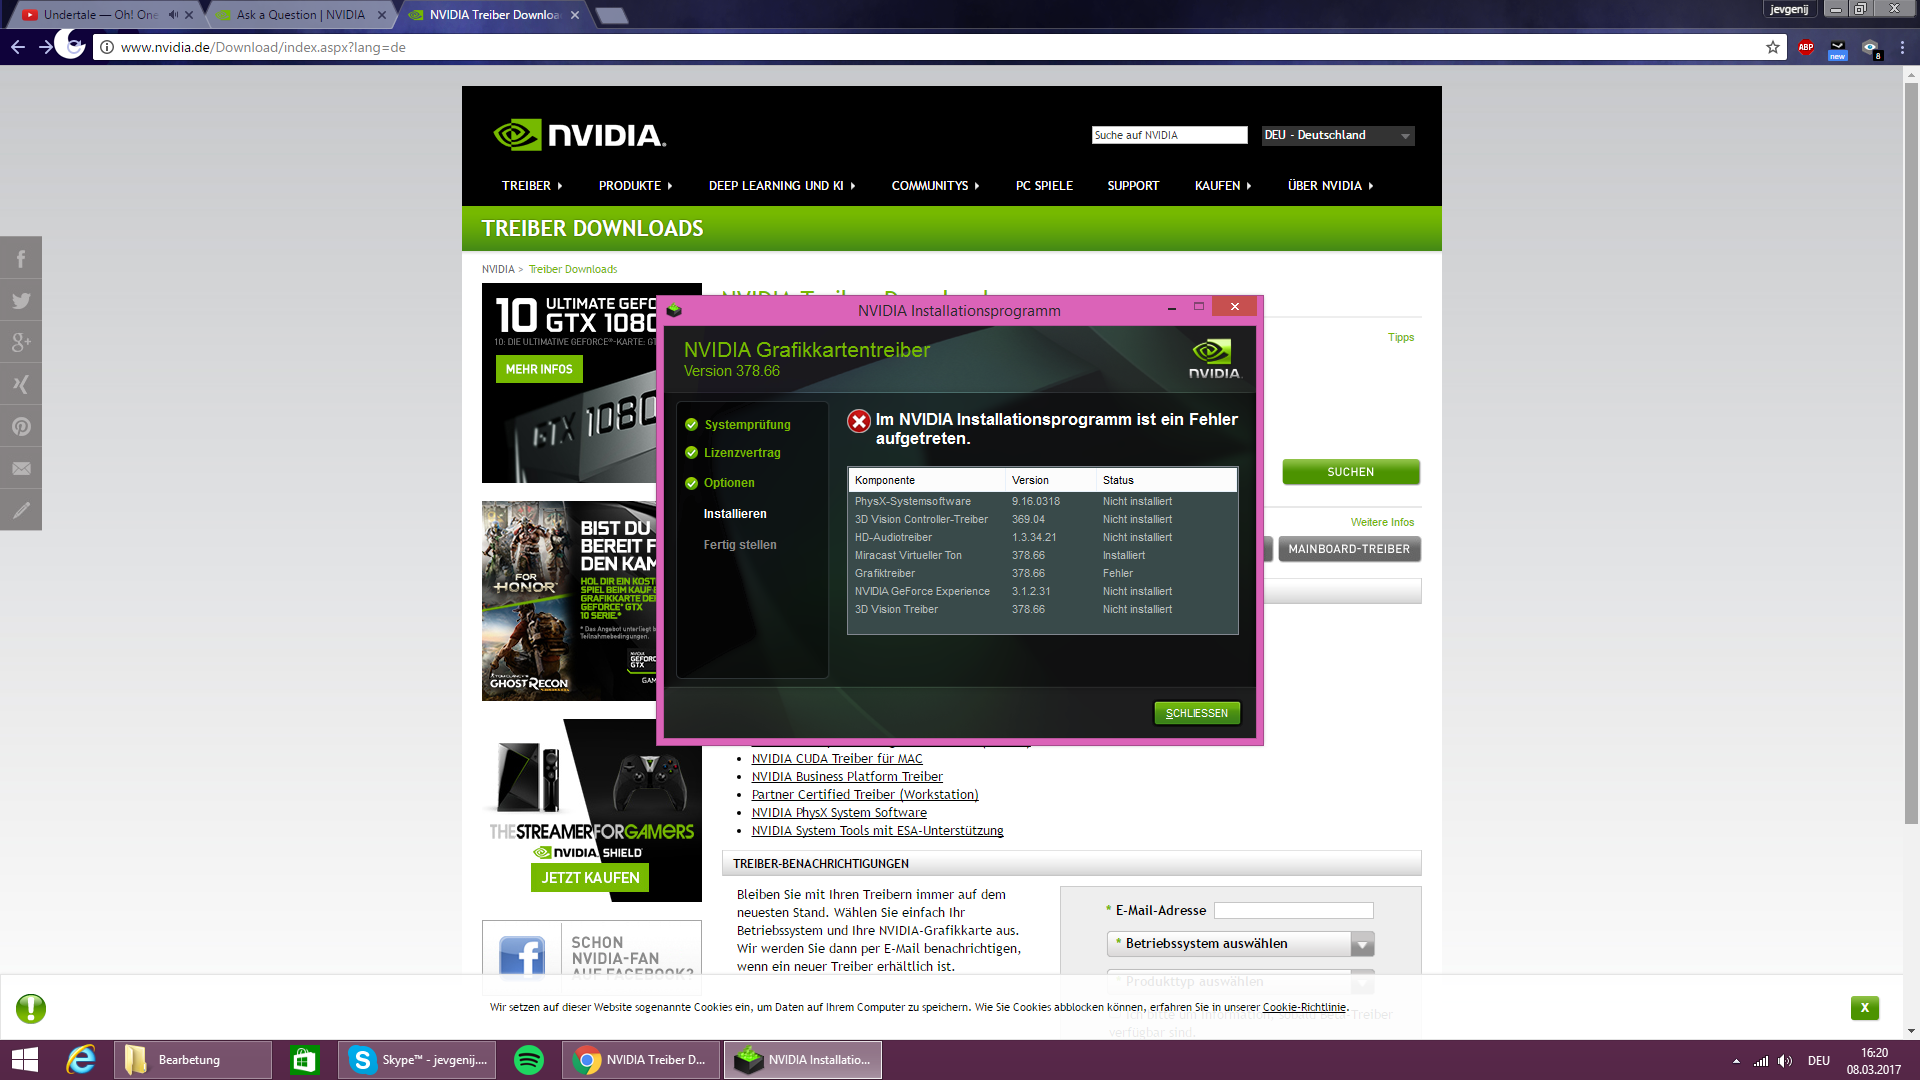Screen dimensions: 1920x1080
Task: Open DEU - Deutschland country dropdown
Action: pyautogui.click(x=1337, y=135)
